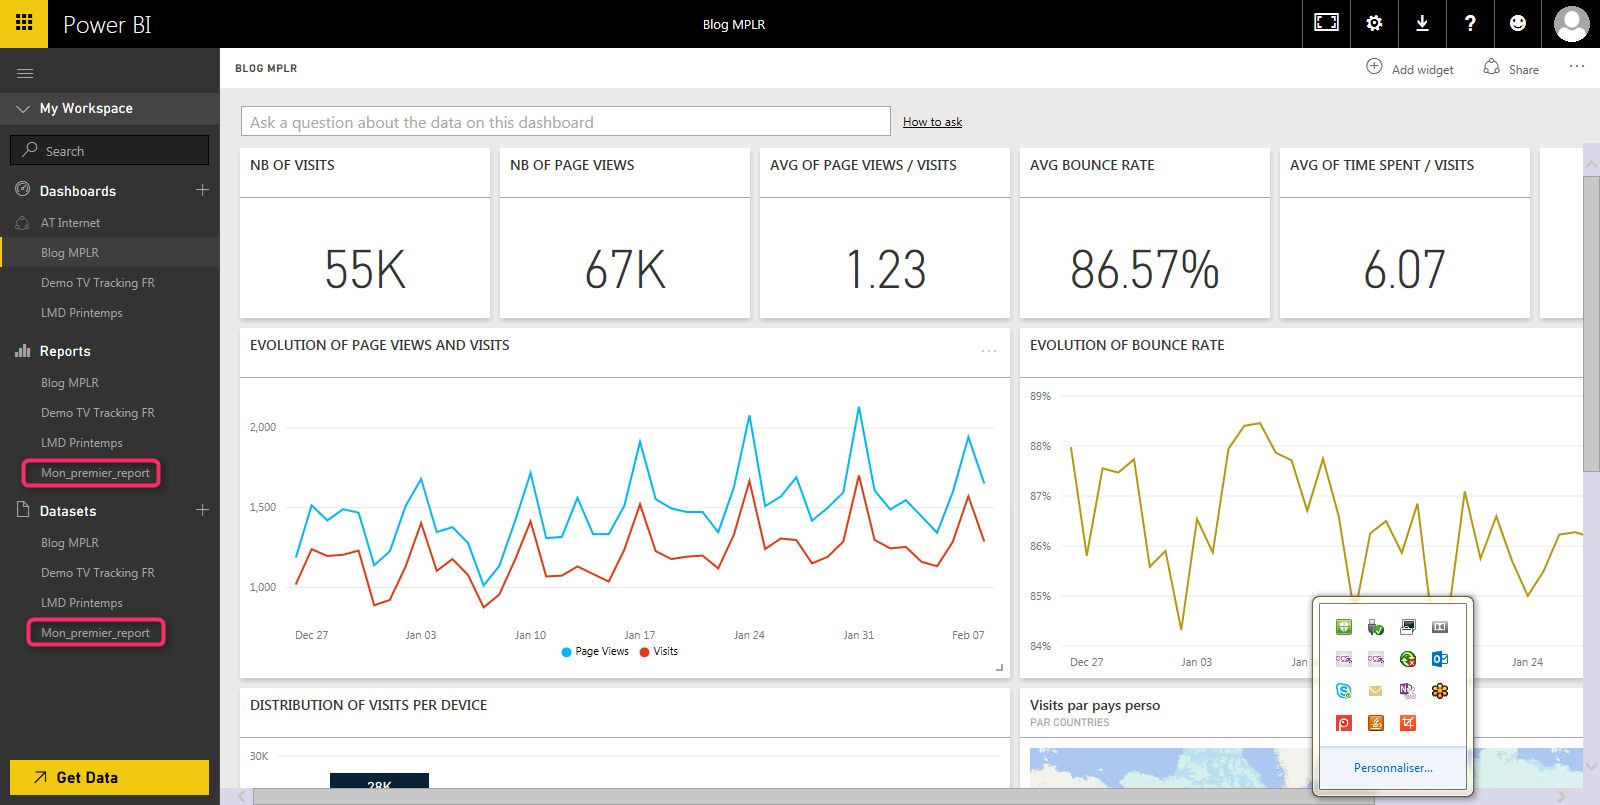
Task: Open the user profile avatar
Action: (1571, 23)
